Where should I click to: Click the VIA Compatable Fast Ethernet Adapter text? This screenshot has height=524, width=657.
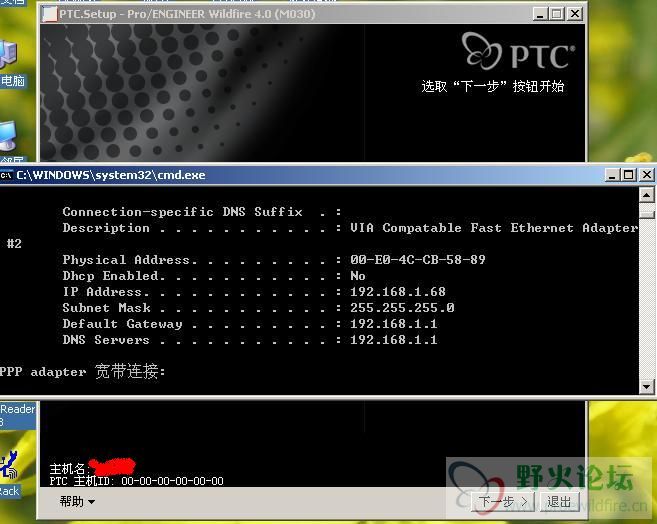[494, 228]
